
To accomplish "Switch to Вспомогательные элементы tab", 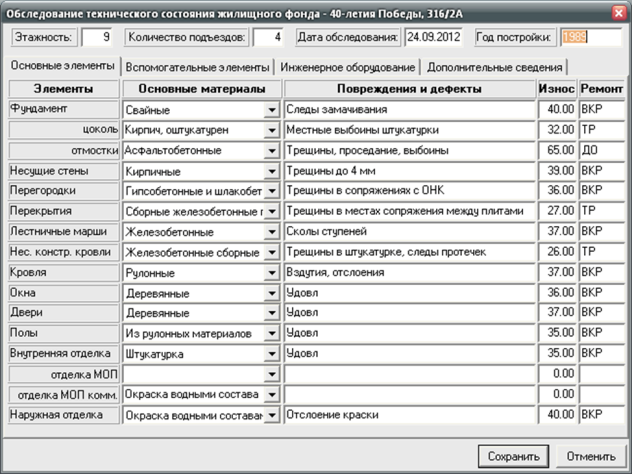I will [197, 67].
